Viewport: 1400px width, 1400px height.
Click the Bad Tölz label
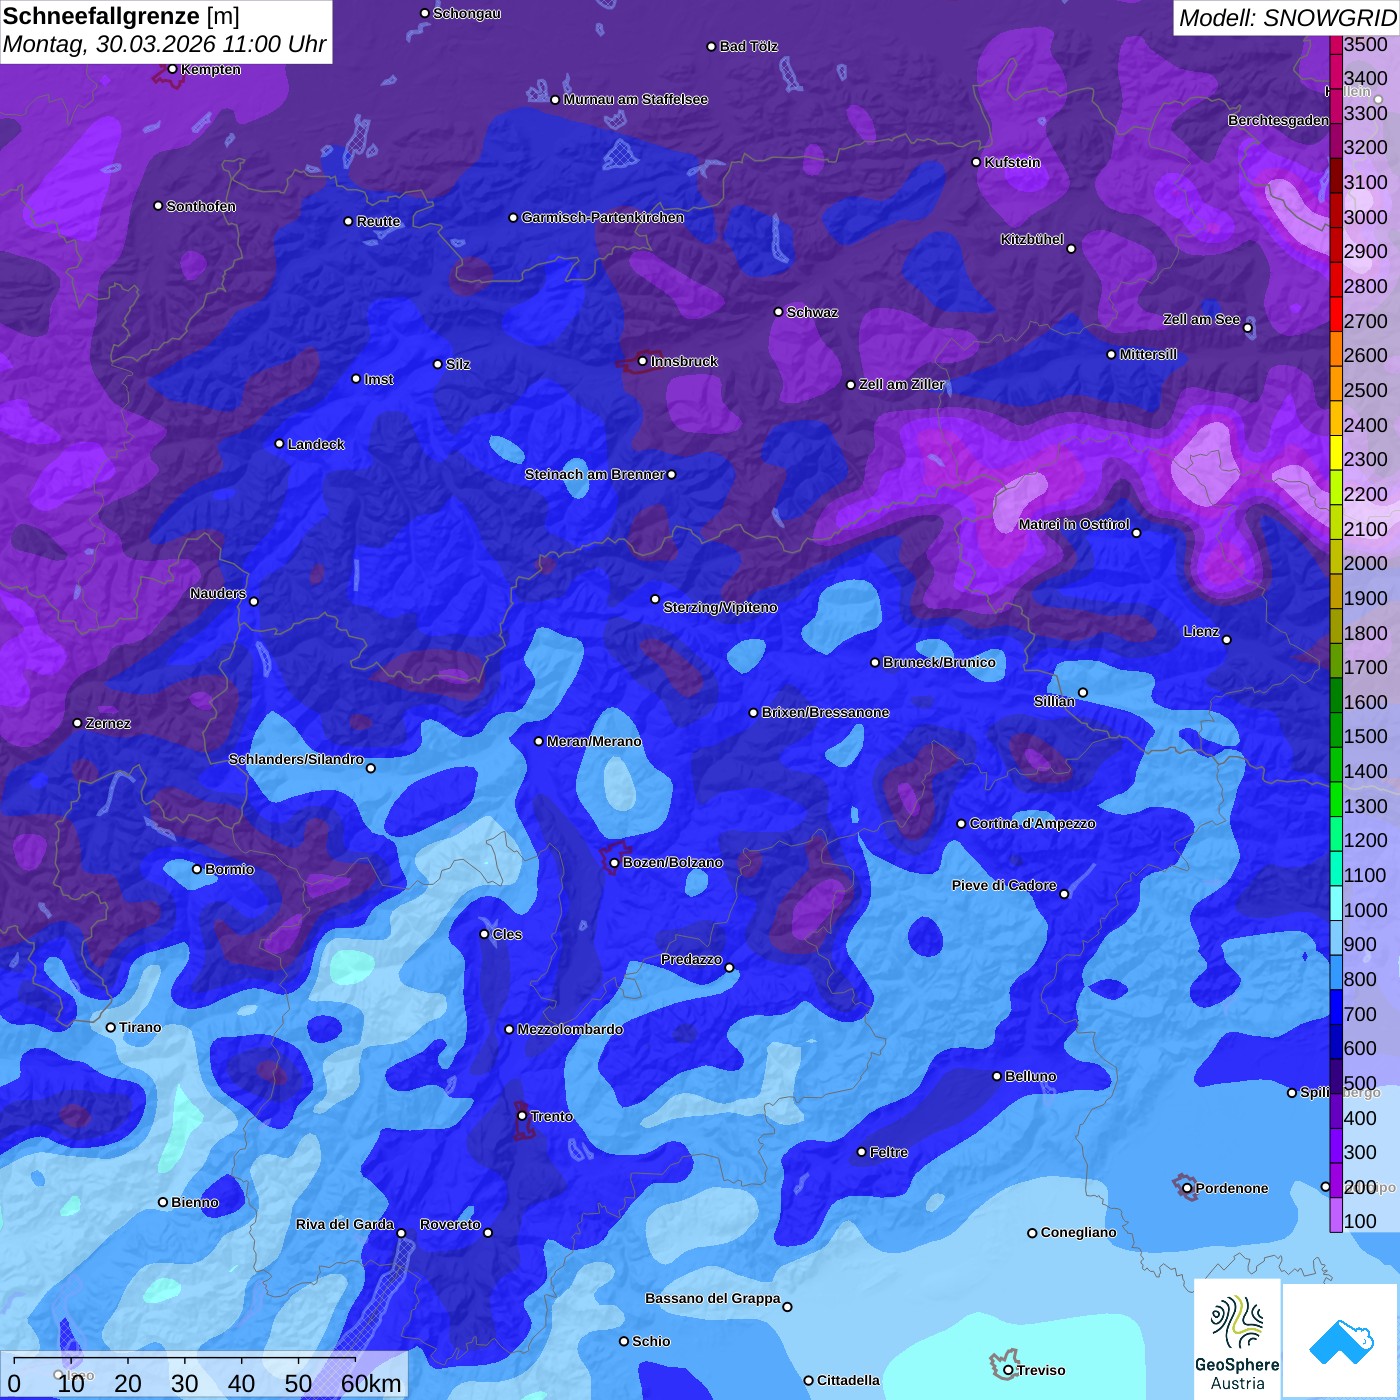pos(749,46)
